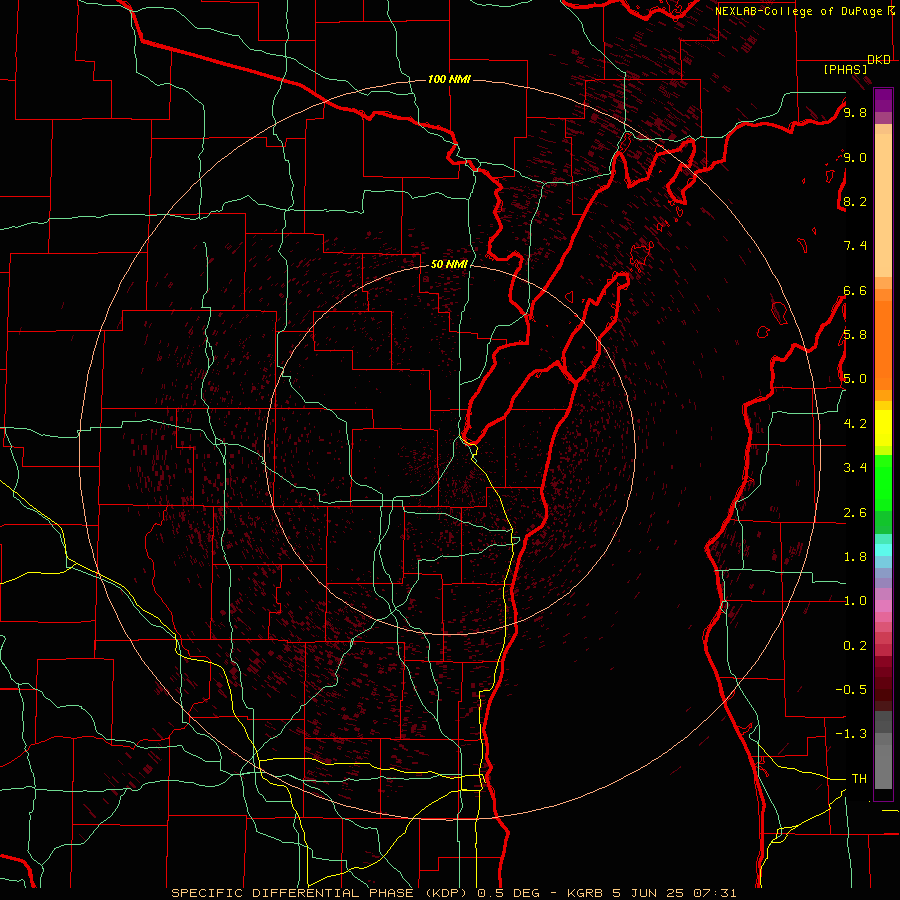Select the 8.2 value on the color scale
The height and width of the screenshot is (900, 900).
[855, 201]
